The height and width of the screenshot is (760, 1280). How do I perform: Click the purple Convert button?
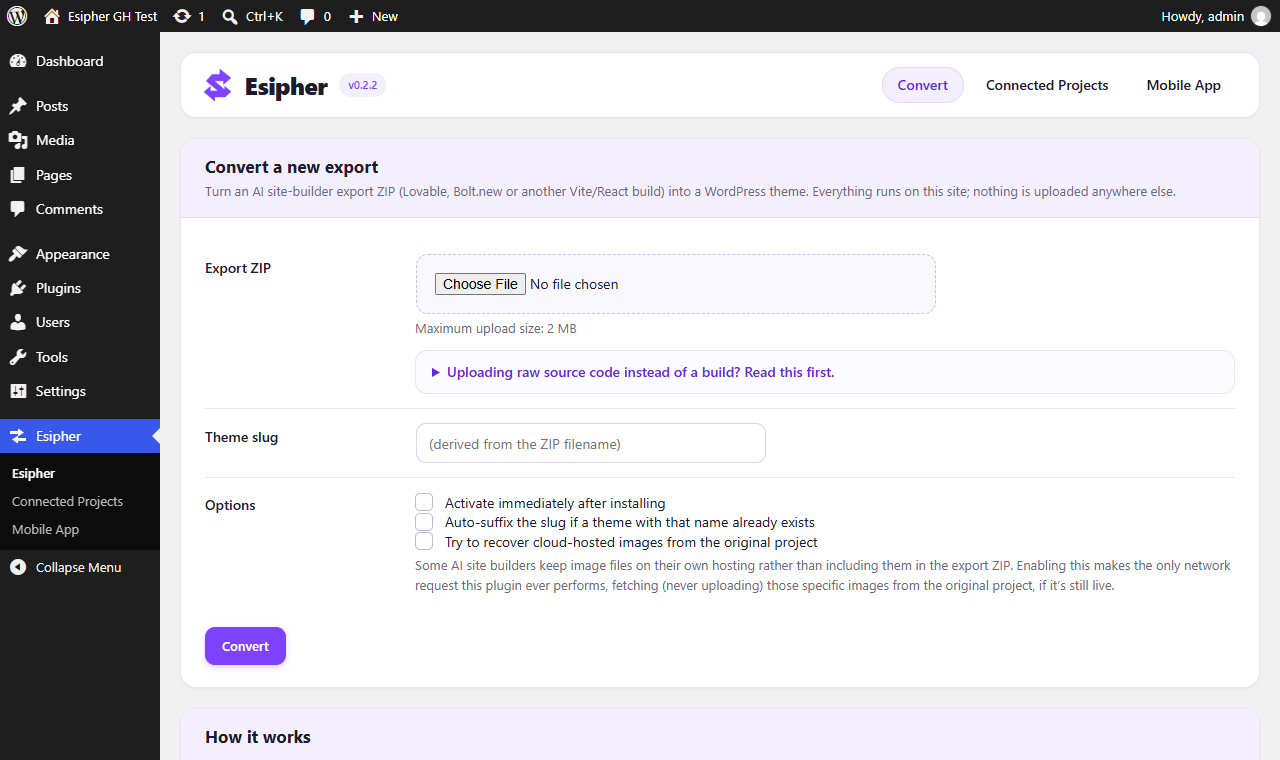(x=245, y=646)
